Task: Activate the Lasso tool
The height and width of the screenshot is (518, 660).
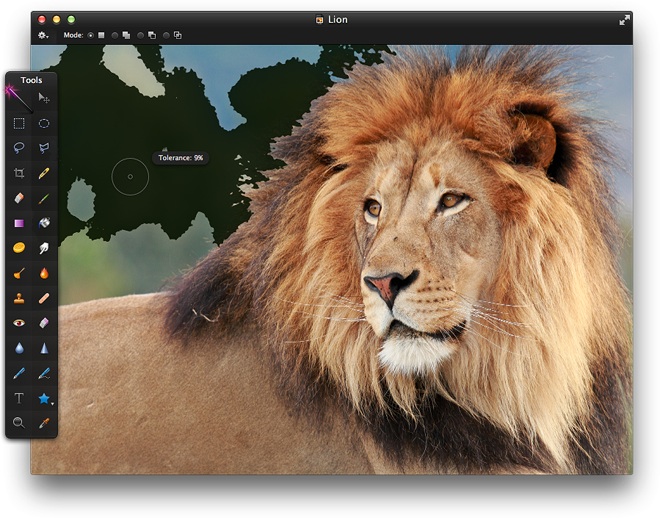Action: pos(19,148)
